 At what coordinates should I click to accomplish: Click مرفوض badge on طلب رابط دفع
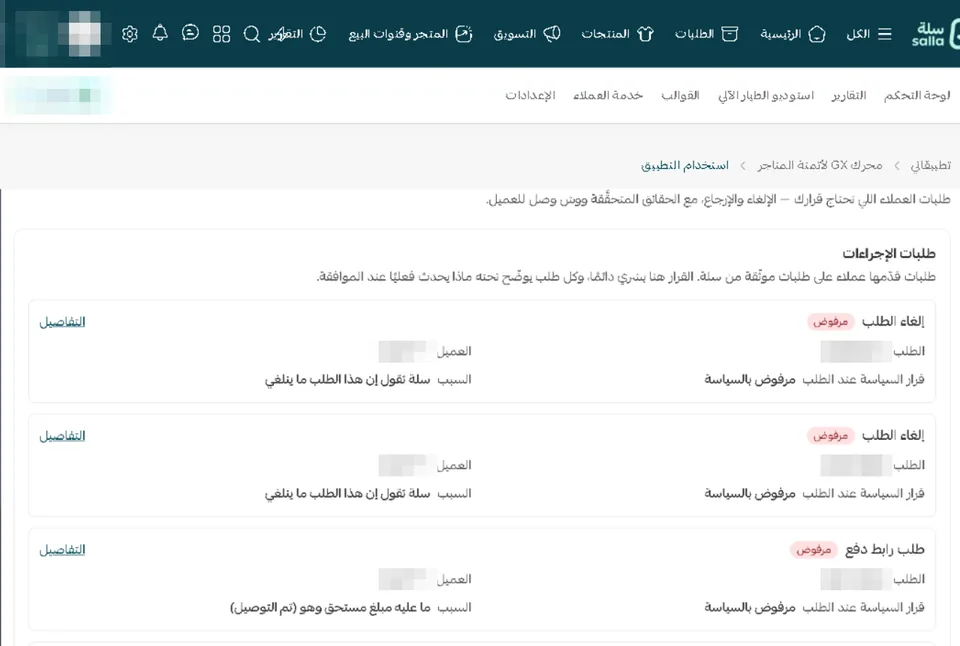tap(813, 550)
